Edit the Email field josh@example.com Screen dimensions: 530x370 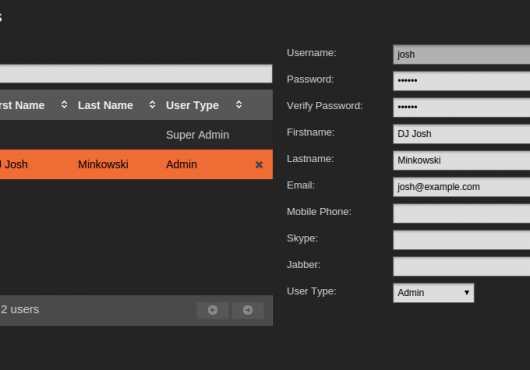pyautogui.click(x=461, y=187)
